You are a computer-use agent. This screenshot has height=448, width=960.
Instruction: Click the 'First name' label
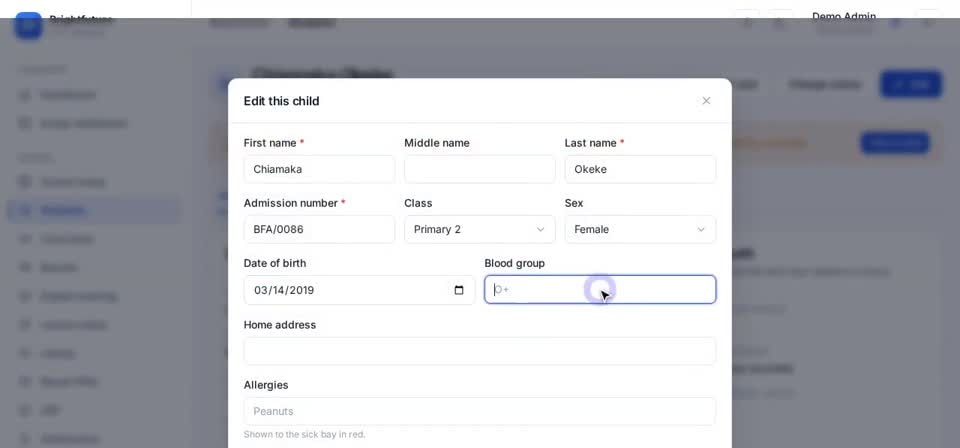click(270, 143)
